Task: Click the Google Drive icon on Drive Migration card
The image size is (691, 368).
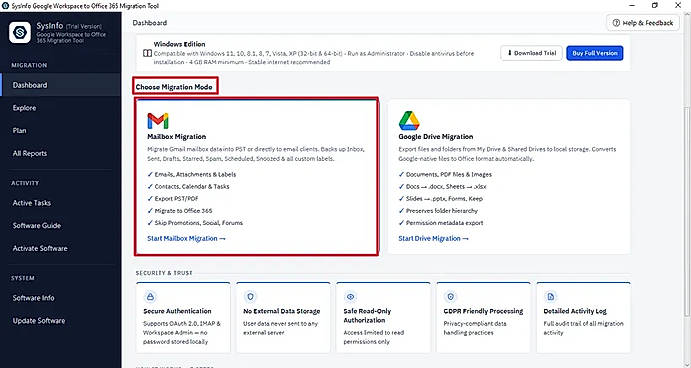Action: click(x=409, y=121)
